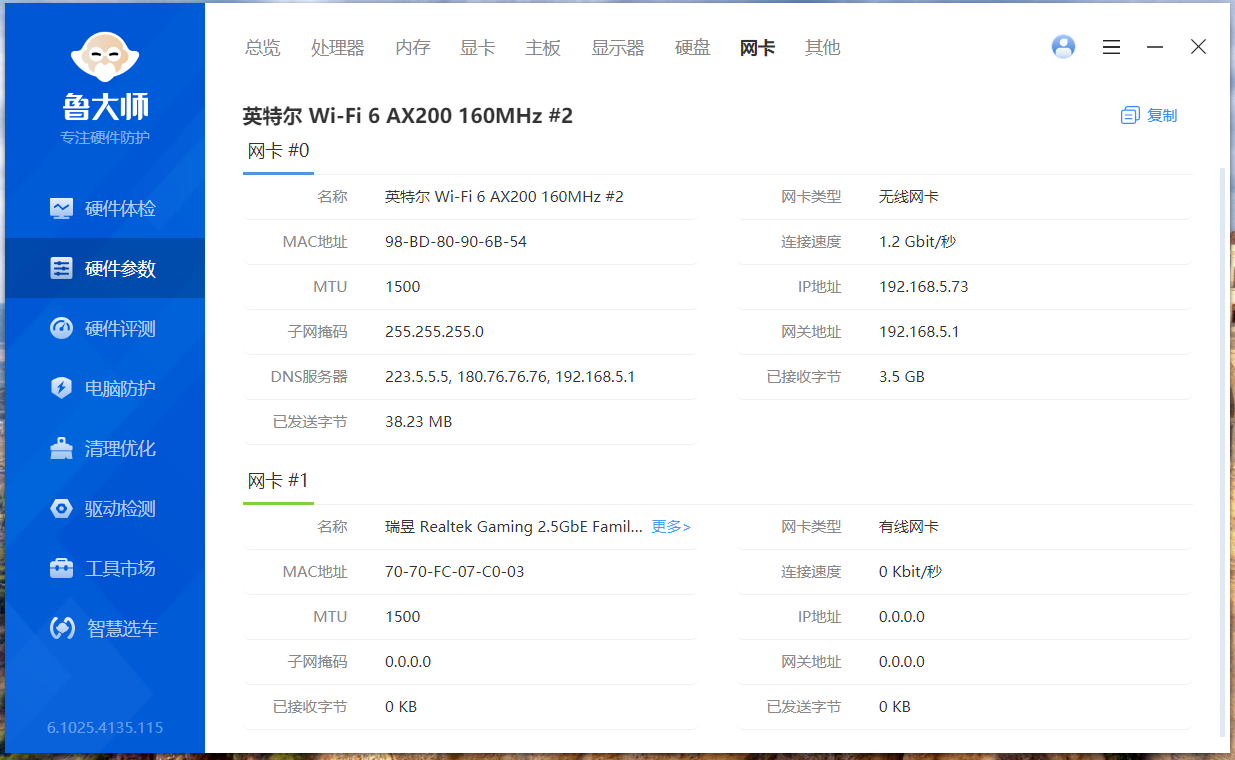Switch to the 处理器 tab

(x=338, y=47)
